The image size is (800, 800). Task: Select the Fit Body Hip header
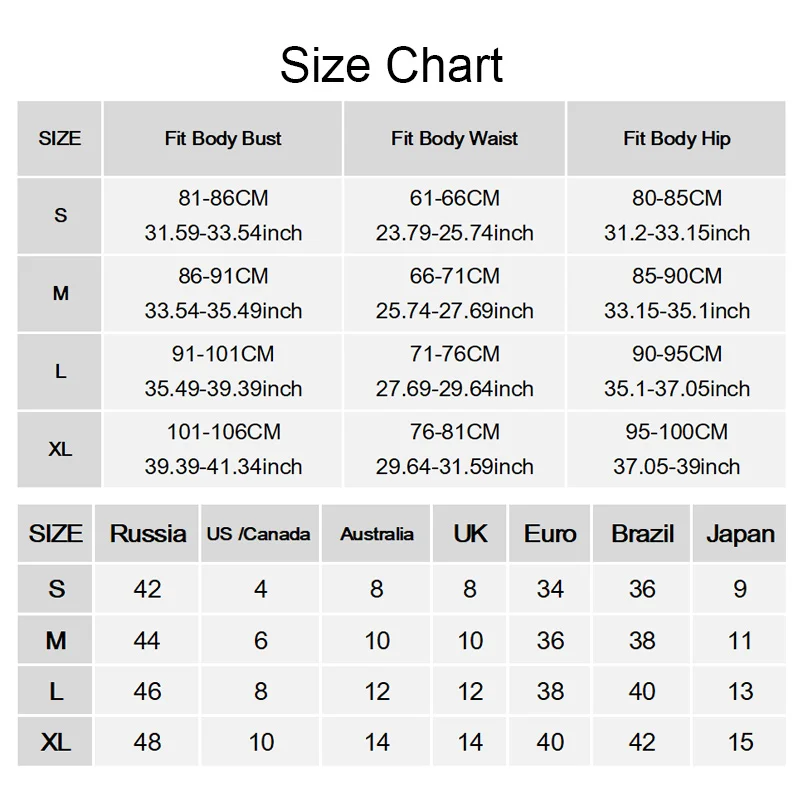(x=677, y=138)
